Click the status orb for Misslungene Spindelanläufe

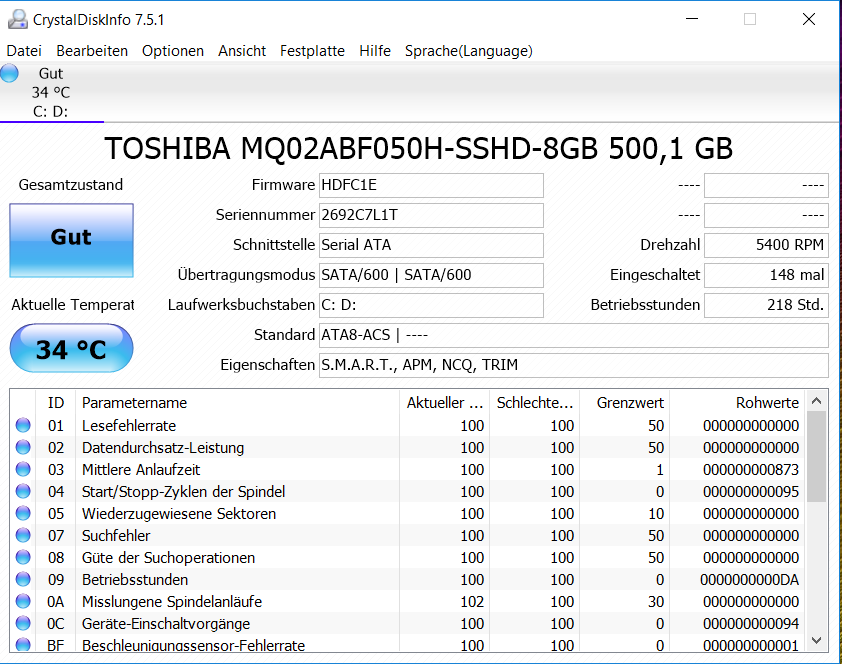coord(23,601)
